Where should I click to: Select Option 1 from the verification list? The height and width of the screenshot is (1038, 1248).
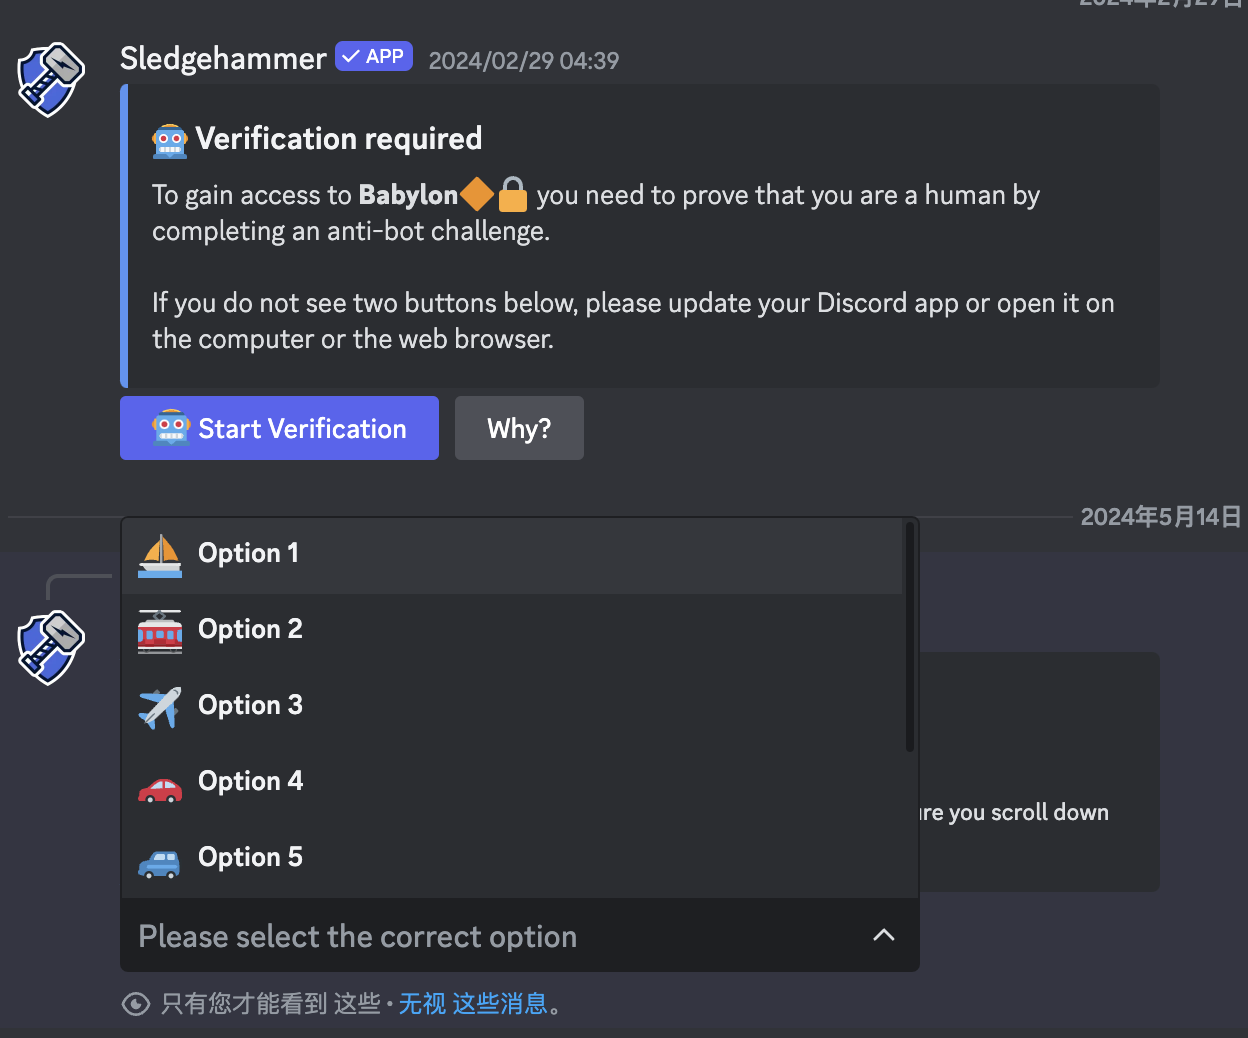pyautogui.click(x=248, y=552)
